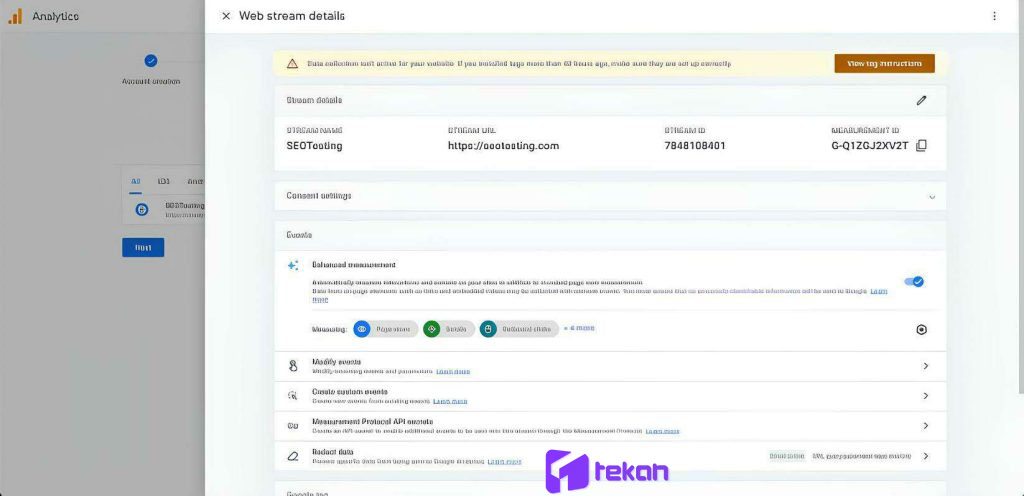Click the Modify events icon
This screenshot has height=496, width=1024.
coord(293,366)
